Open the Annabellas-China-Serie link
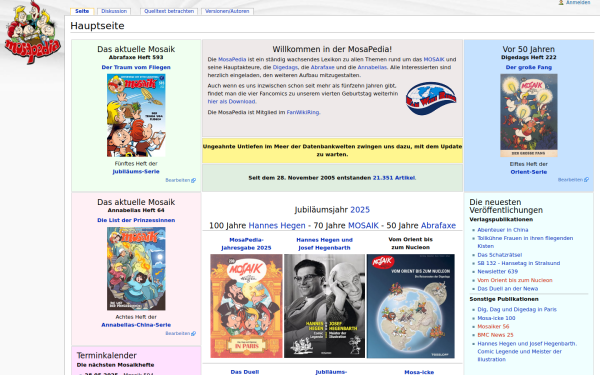Viewport: 600px width, 375px height. (136, 325)
